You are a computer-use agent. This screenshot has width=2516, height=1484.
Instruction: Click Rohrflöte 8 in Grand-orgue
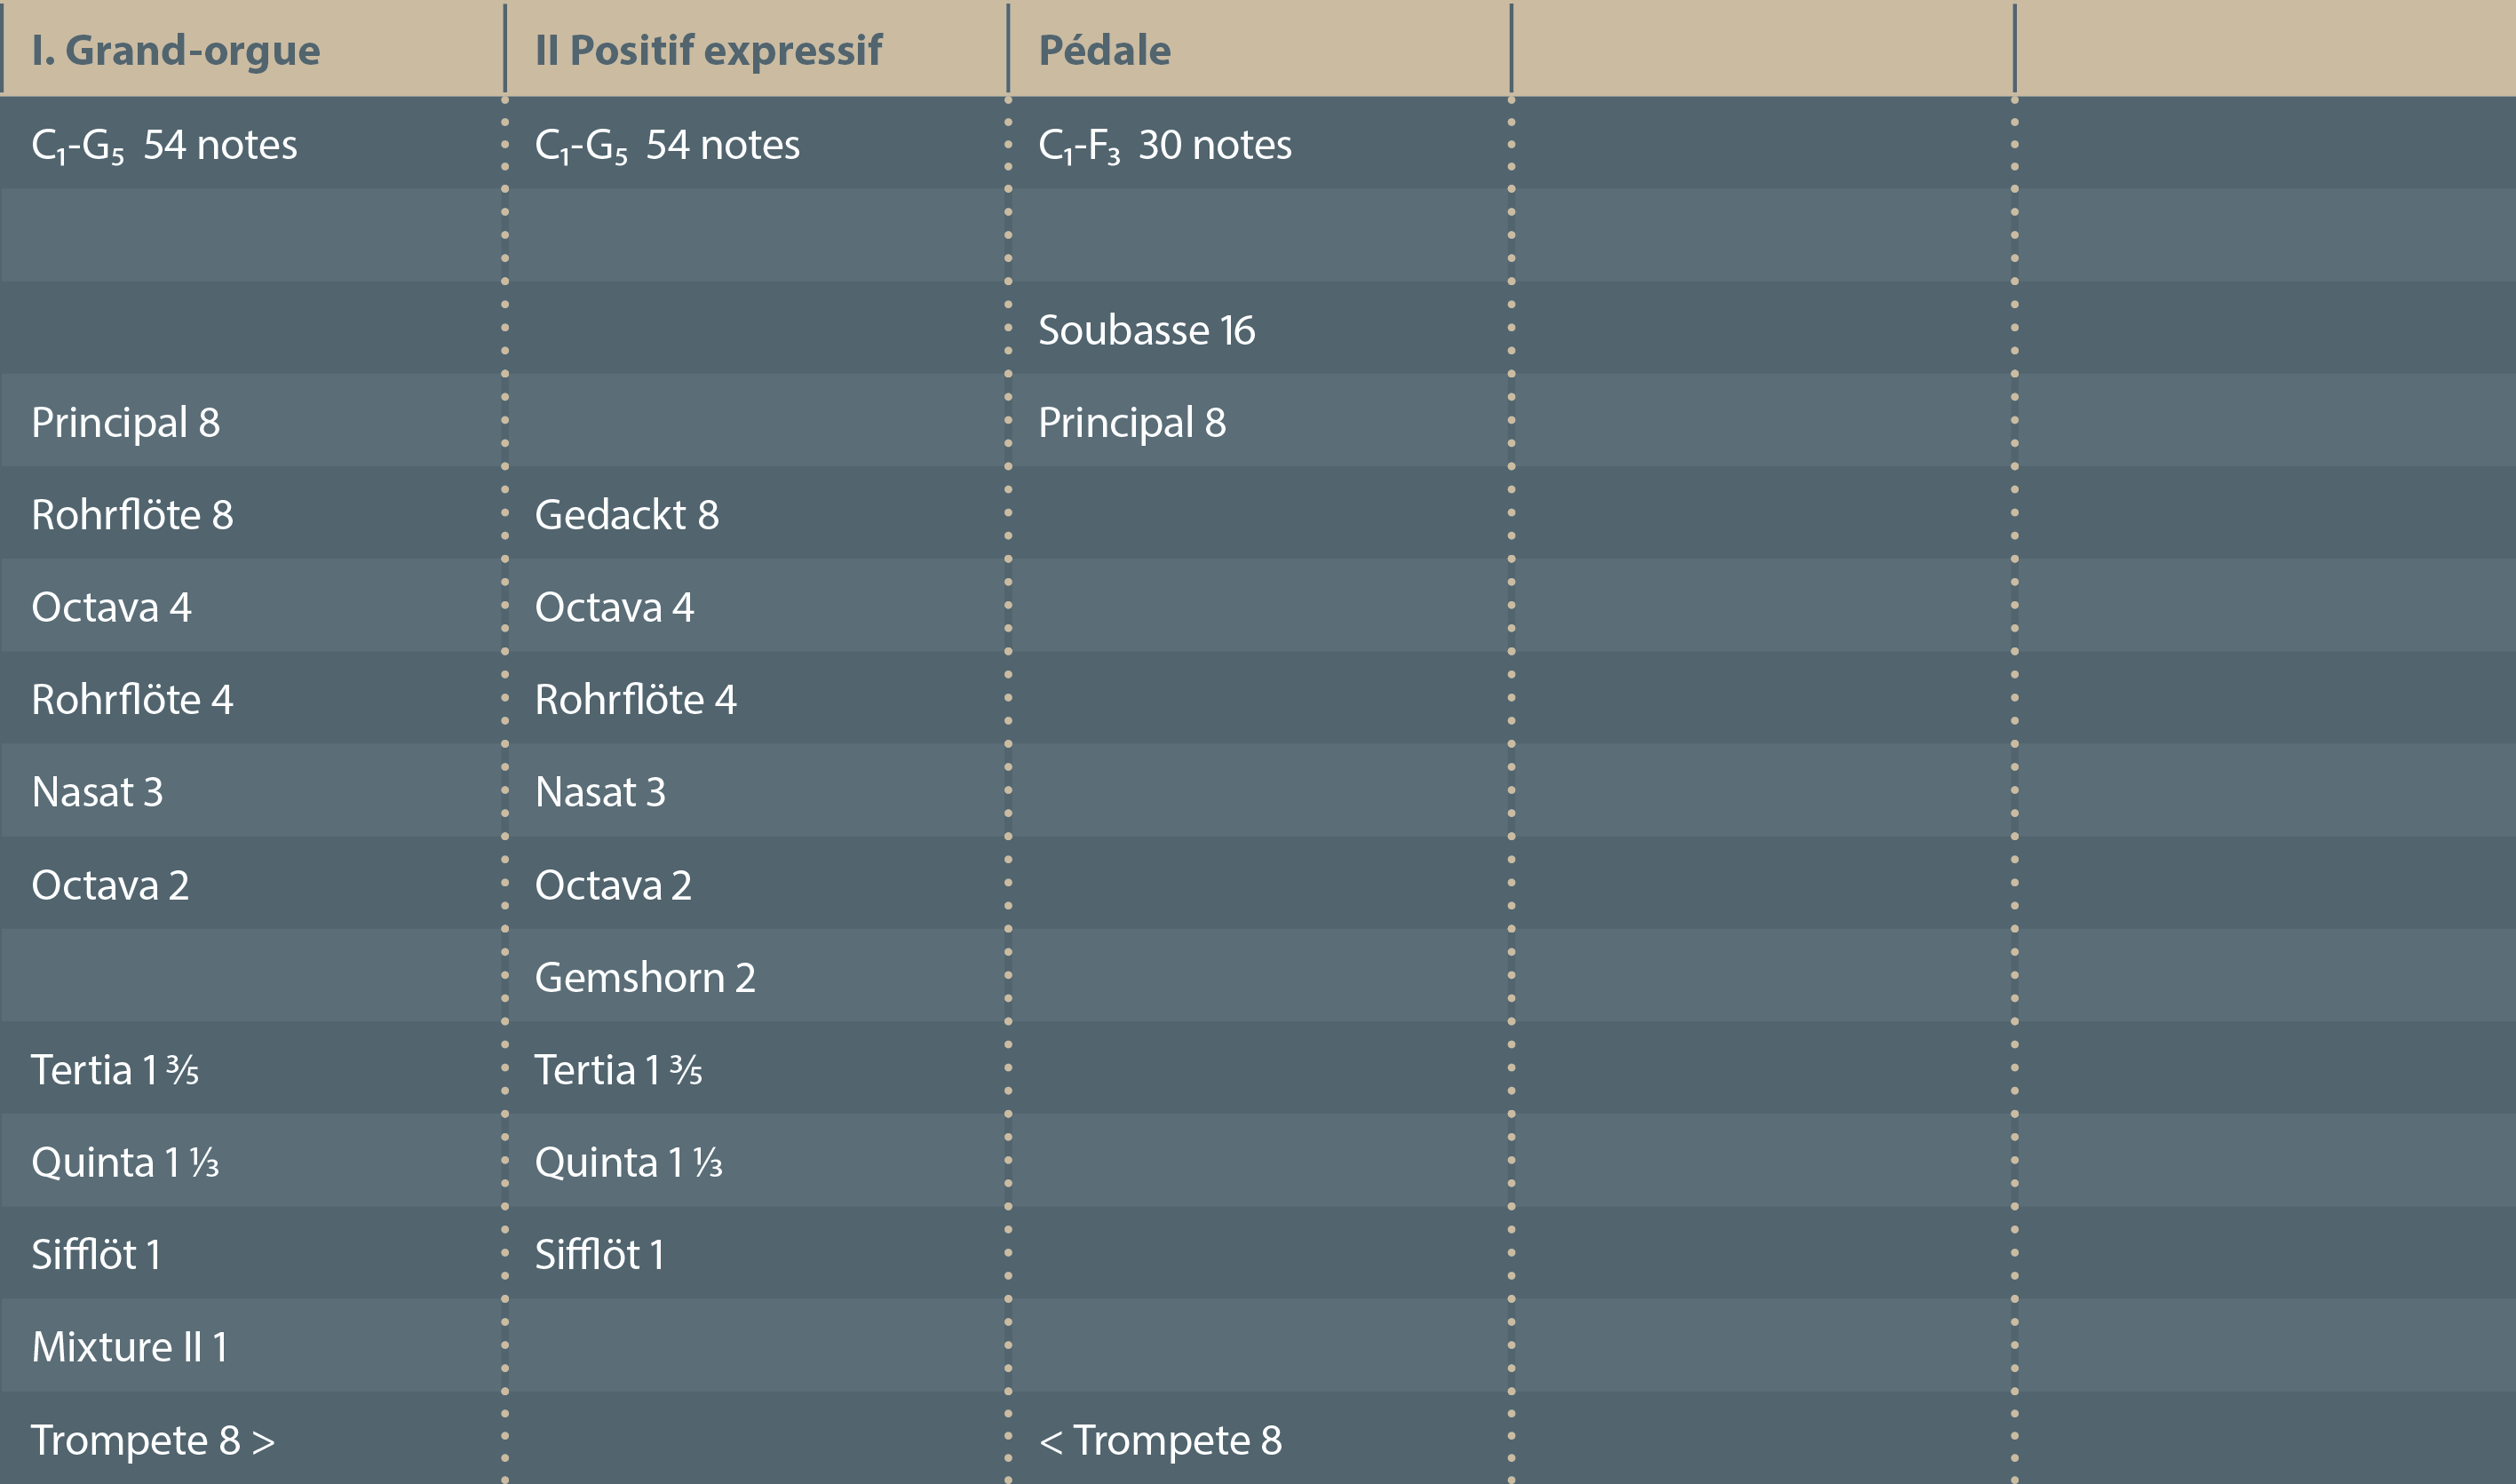(132, 515)
